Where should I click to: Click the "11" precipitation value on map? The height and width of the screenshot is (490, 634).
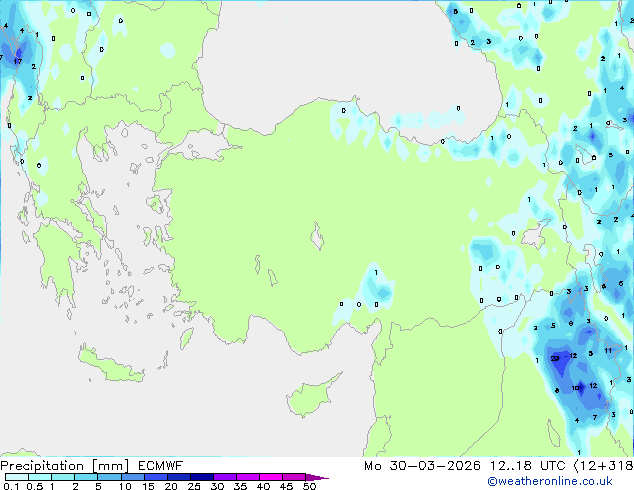(608, 351)
